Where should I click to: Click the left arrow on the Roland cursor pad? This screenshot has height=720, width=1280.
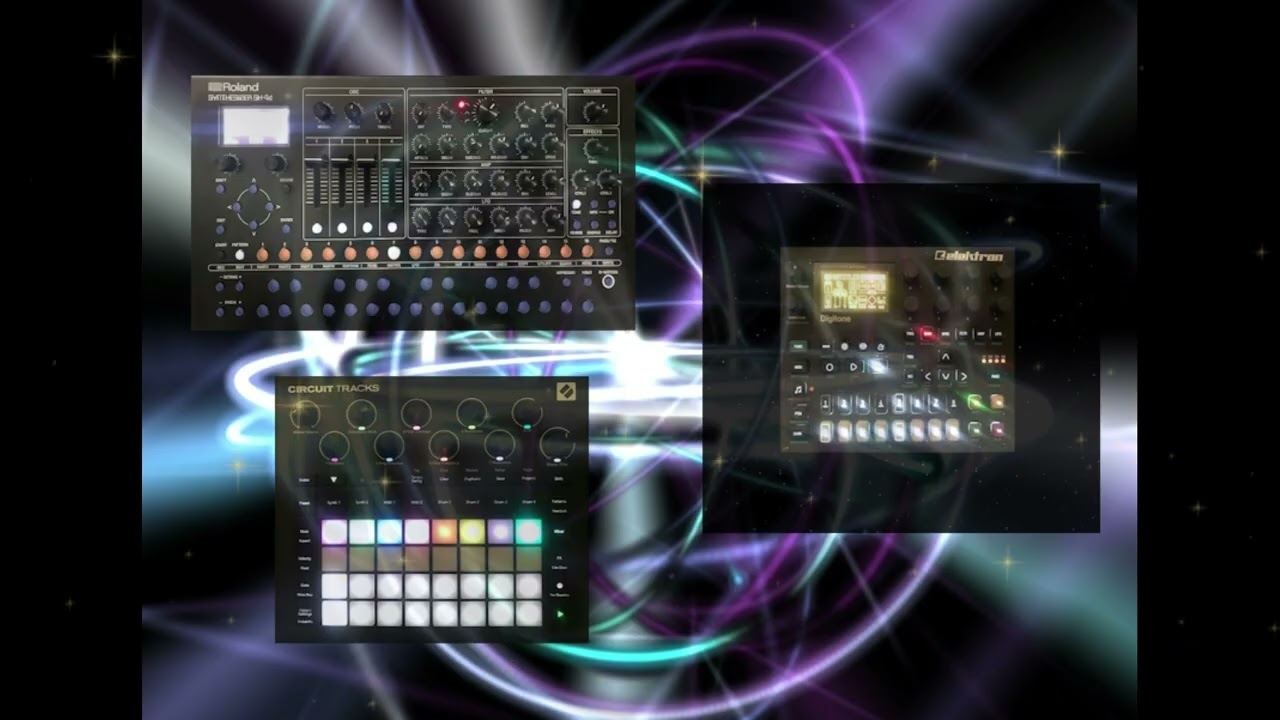[236, 206]
